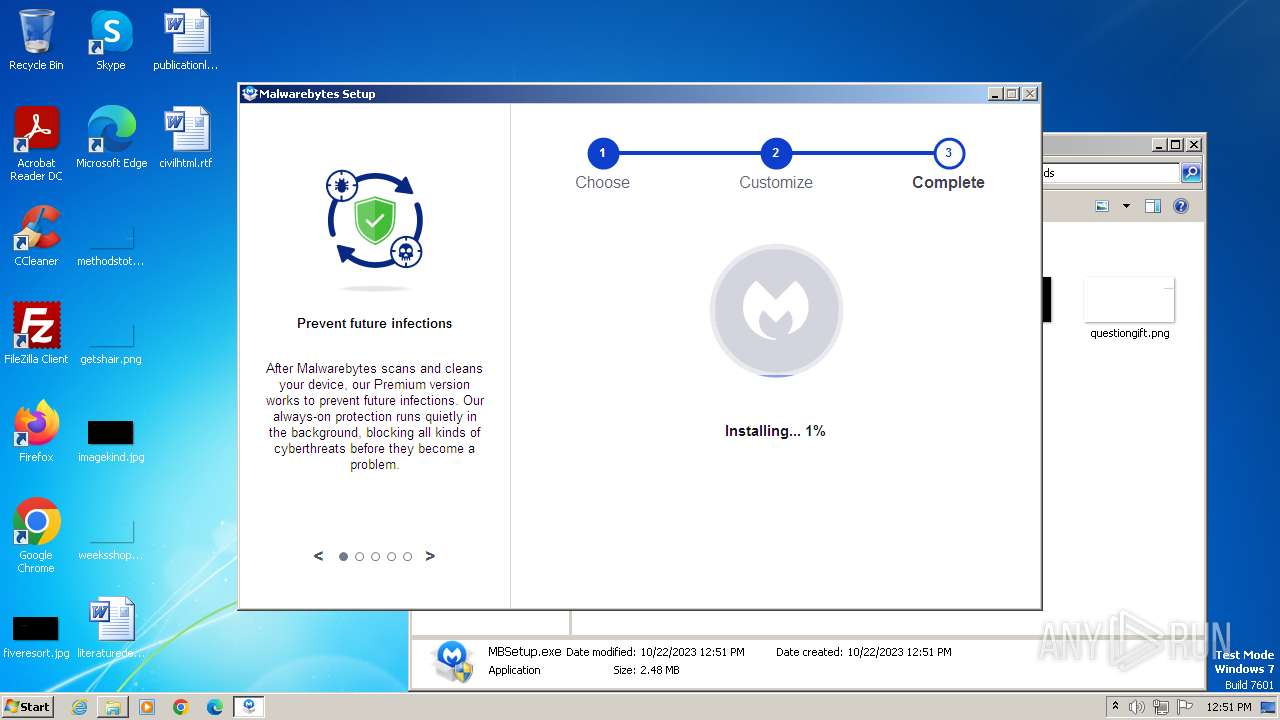The width and height of the screenshot is (1280, 720).
Task: Close the Malwarebytes Setup window
Action: tap(1030, 94)
